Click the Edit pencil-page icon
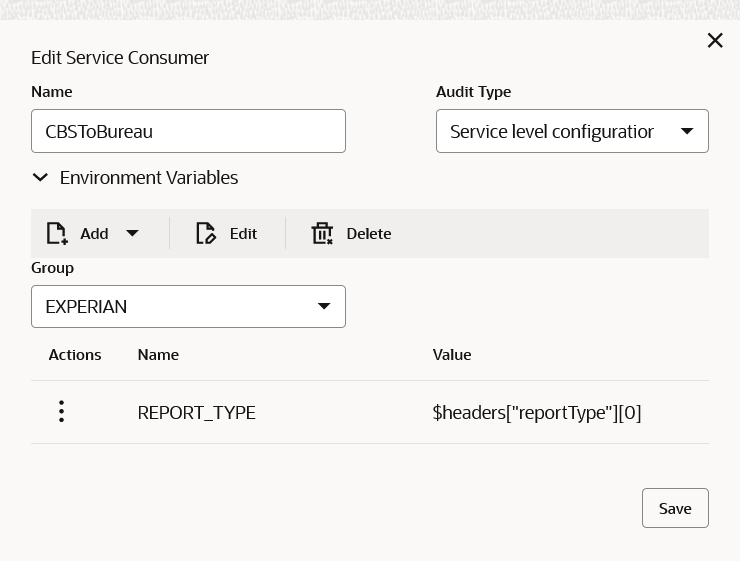740x561 pixels. pos(206,234)
